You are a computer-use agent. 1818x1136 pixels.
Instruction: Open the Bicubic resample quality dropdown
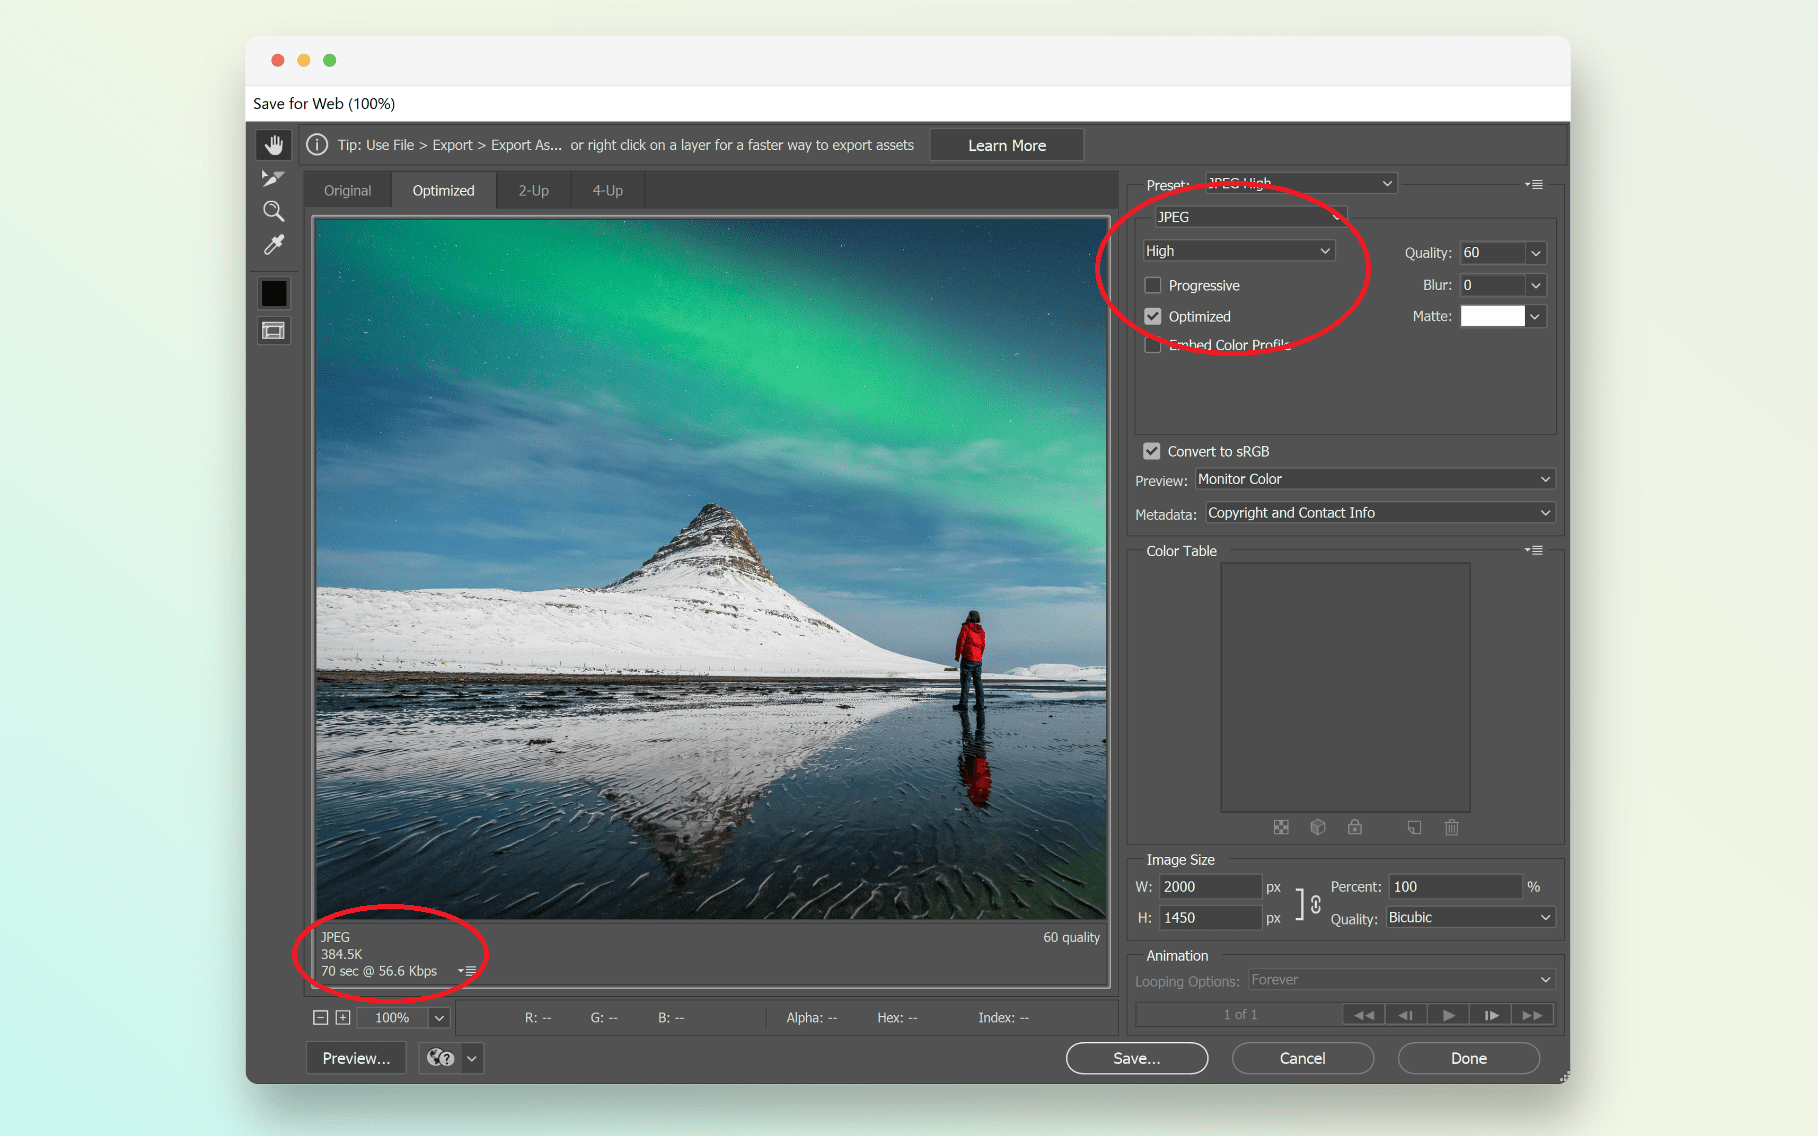[1469, 918]
